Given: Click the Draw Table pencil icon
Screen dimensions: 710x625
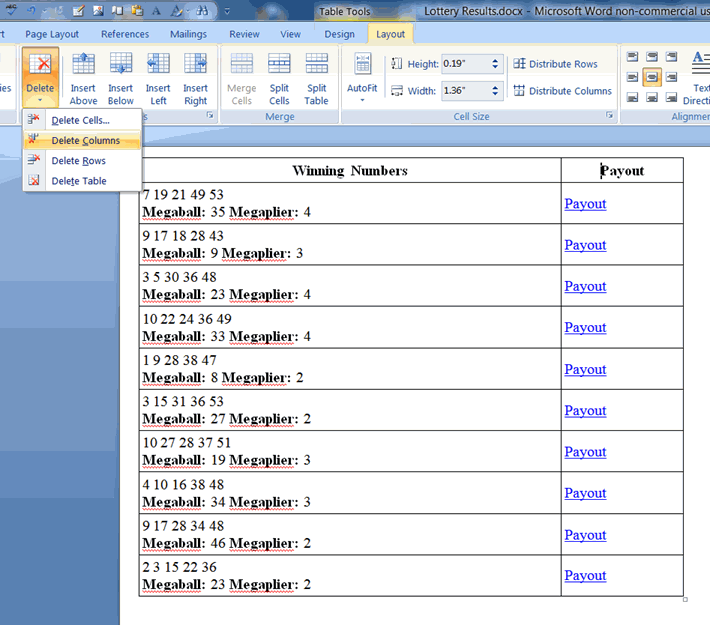Looking at the screenshot, I should coord(78,10).
